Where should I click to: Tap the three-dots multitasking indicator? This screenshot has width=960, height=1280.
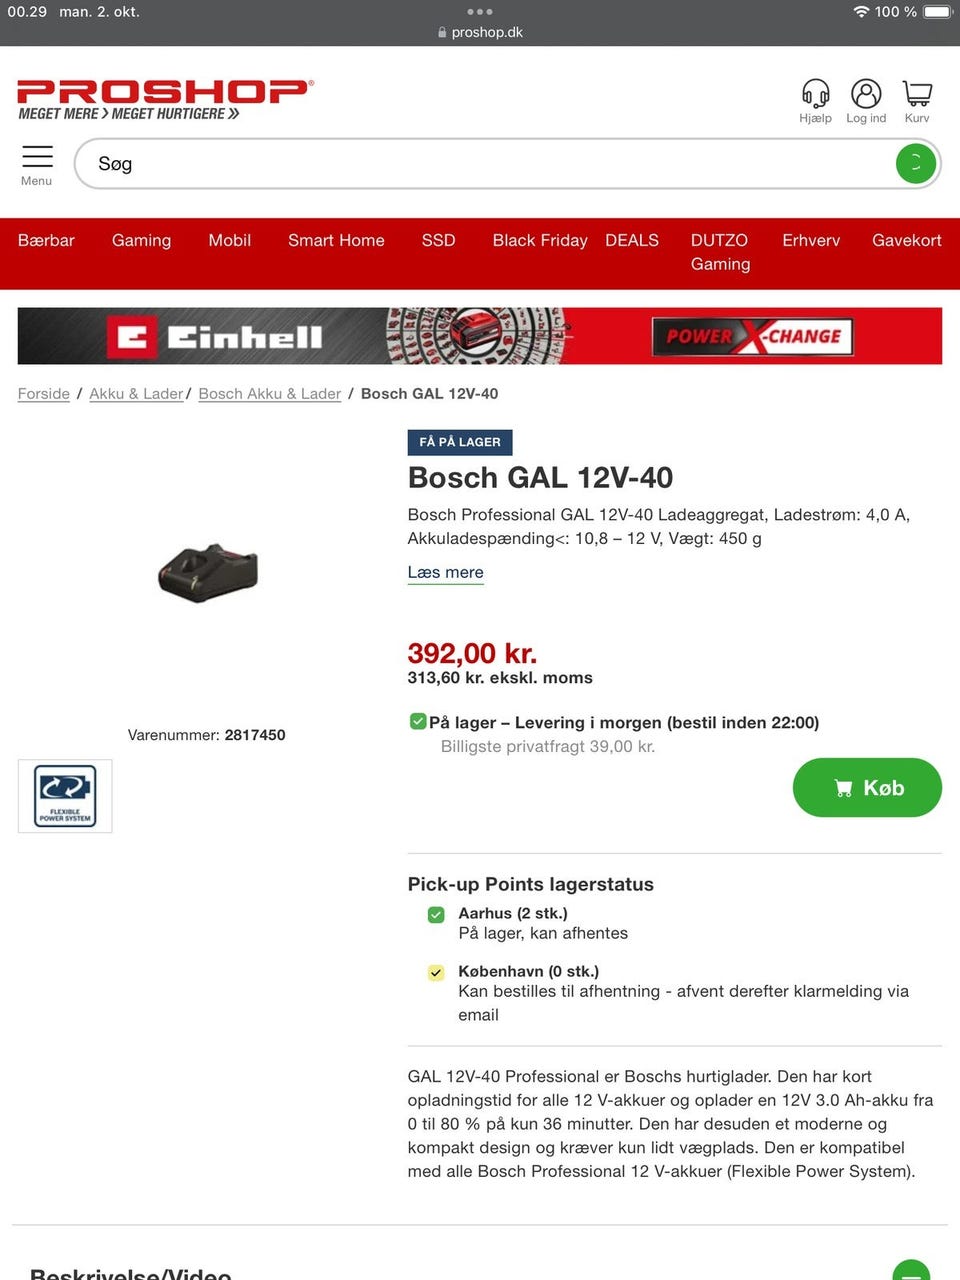[x=480, y=12]
